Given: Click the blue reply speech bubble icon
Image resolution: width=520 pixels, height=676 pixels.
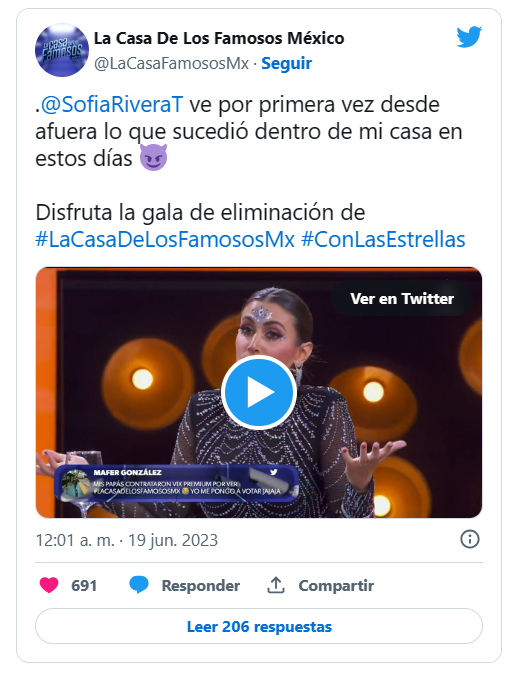Looking at the screenshot, I should (x=139, y=585).
